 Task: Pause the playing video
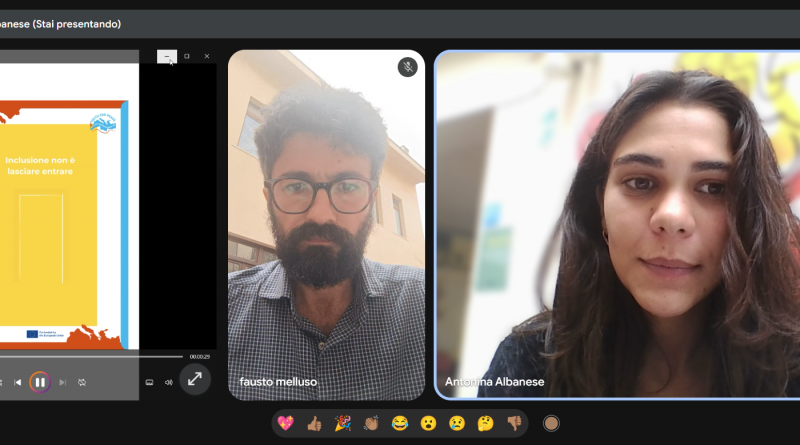[39, 382]
